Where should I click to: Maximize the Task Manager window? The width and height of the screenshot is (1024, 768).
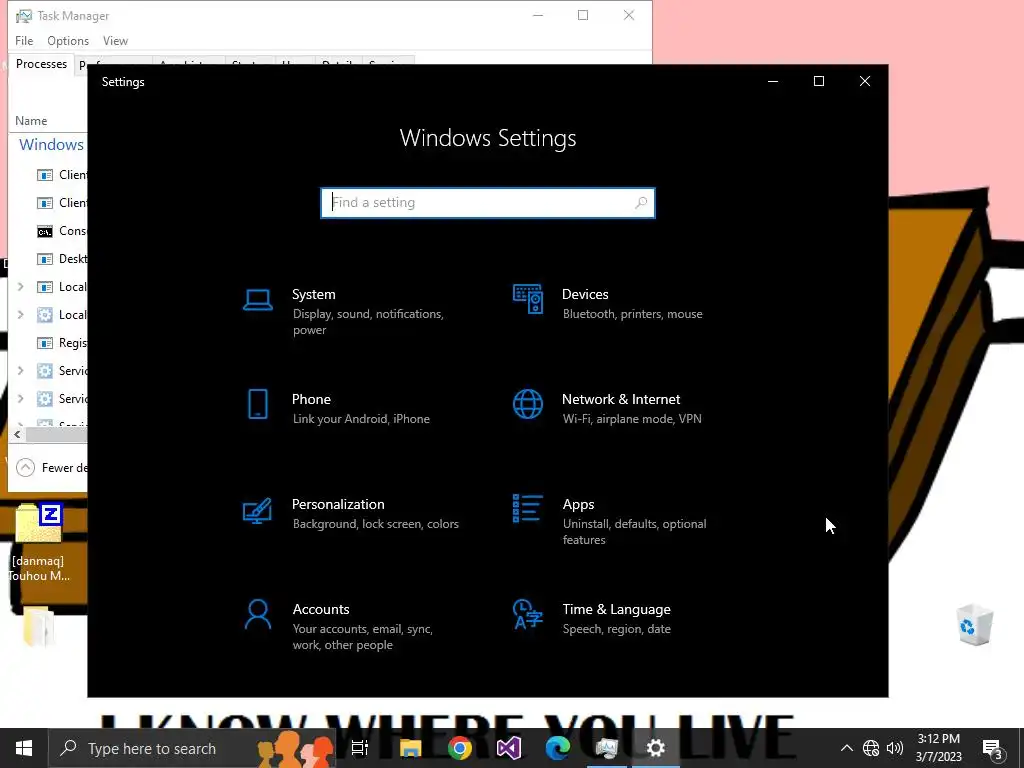click(x=583, y=15)
